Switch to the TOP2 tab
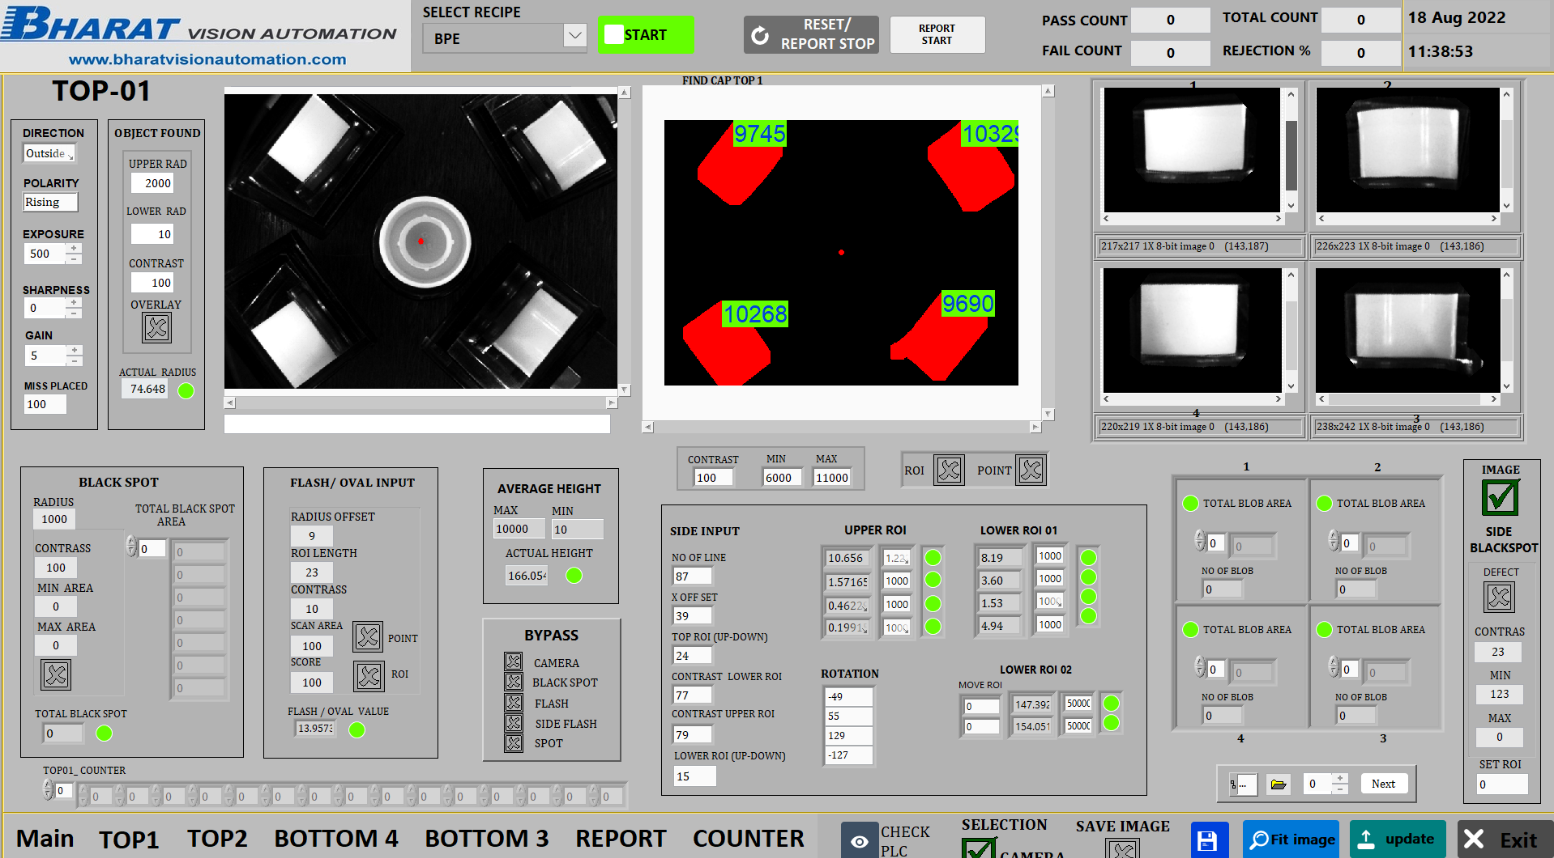Screen dimensions: 1554x858 217,839
